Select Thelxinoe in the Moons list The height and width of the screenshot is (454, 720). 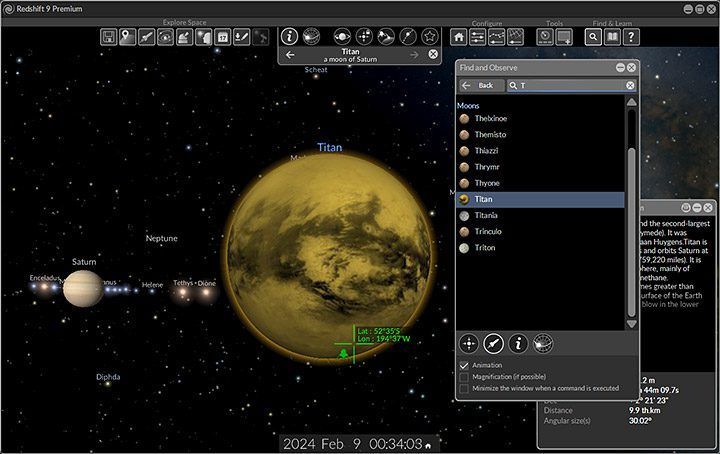coord(540,118)
